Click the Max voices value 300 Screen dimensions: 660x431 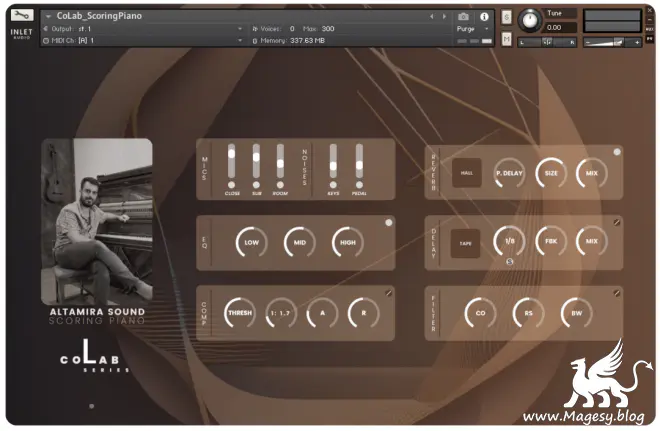coord(328,29)
